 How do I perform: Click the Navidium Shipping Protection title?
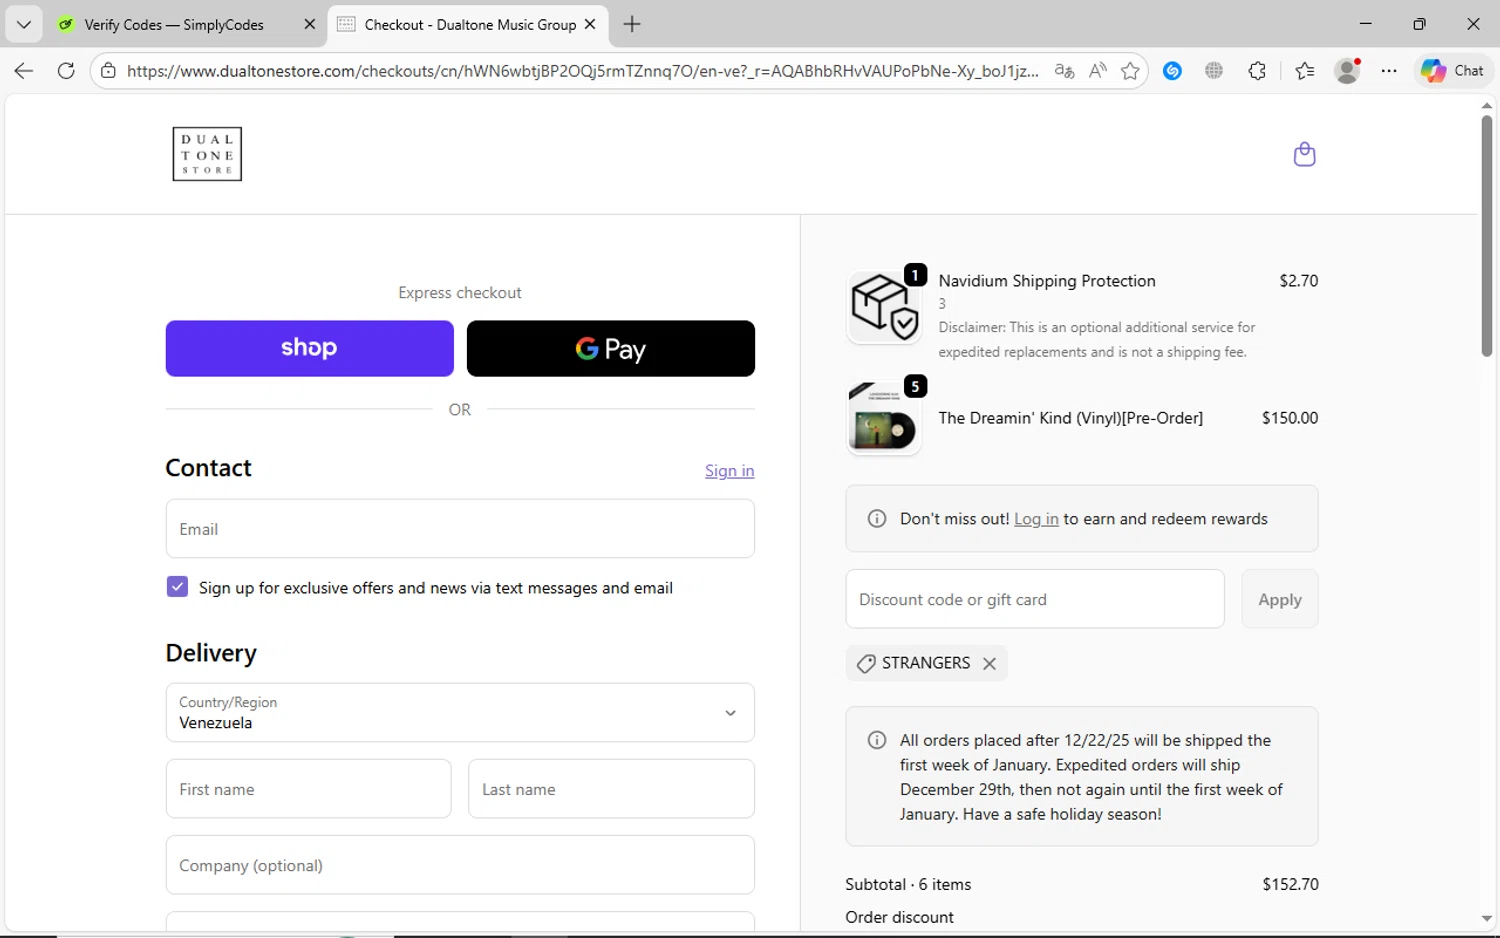click(1047, 281)
